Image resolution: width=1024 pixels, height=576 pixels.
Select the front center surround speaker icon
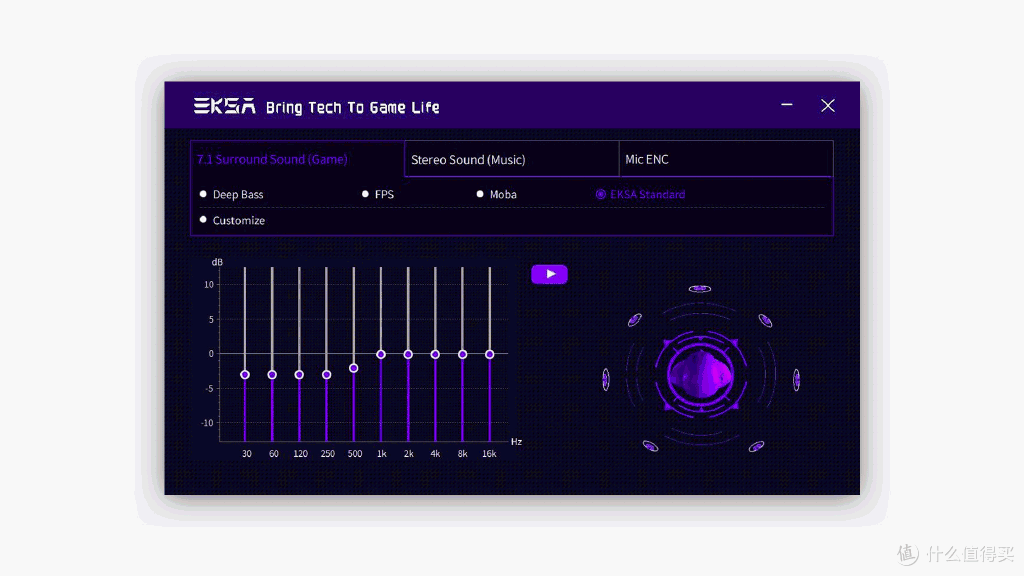(x=699, y=289)
